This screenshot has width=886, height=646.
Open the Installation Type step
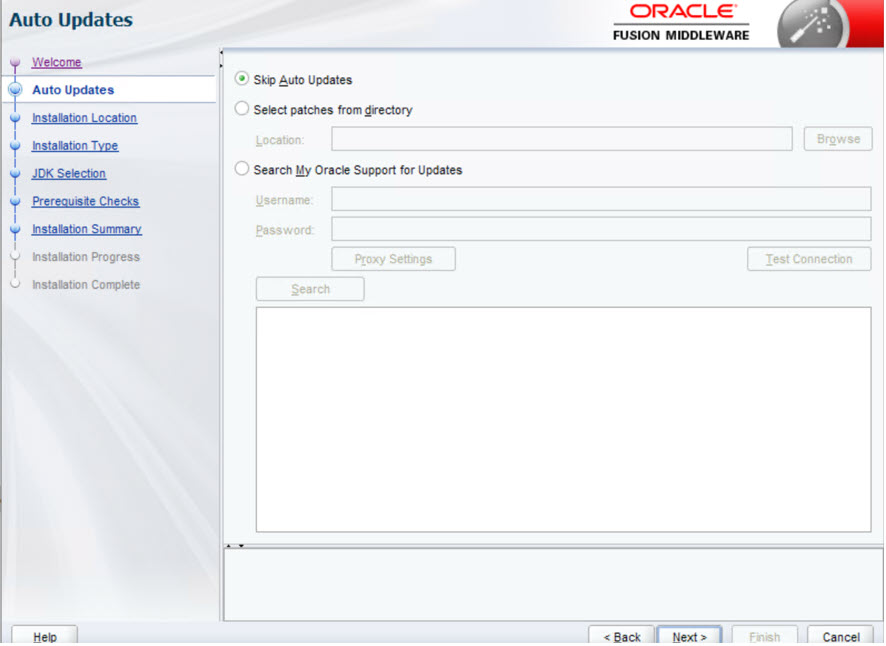pos(75,145)
